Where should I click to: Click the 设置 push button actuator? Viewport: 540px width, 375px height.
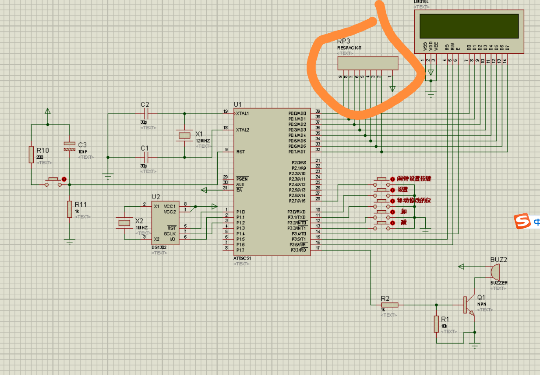pos(382,191)
